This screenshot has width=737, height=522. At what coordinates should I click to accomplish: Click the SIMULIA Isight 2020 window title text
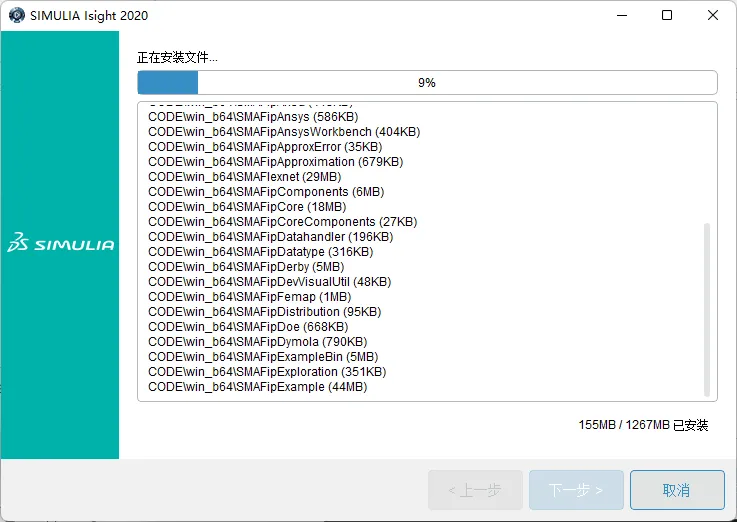pyautogui.click(x=89, y=16)
